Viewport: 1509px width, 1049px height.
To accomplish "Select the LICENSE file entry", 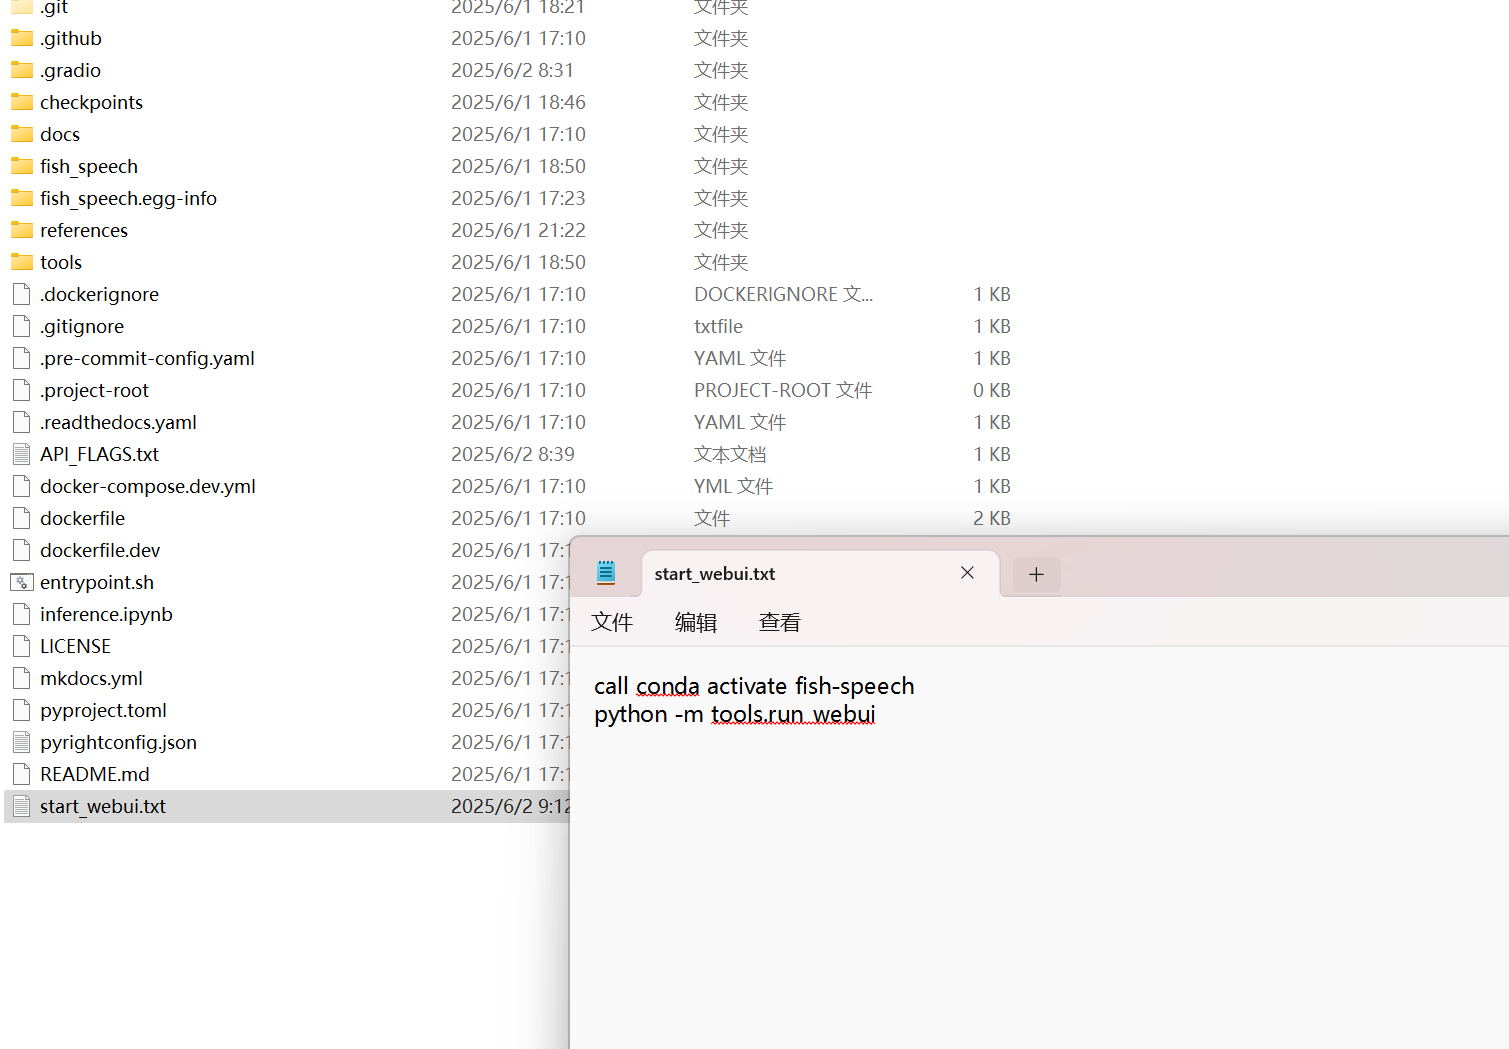I will [75, 646].
